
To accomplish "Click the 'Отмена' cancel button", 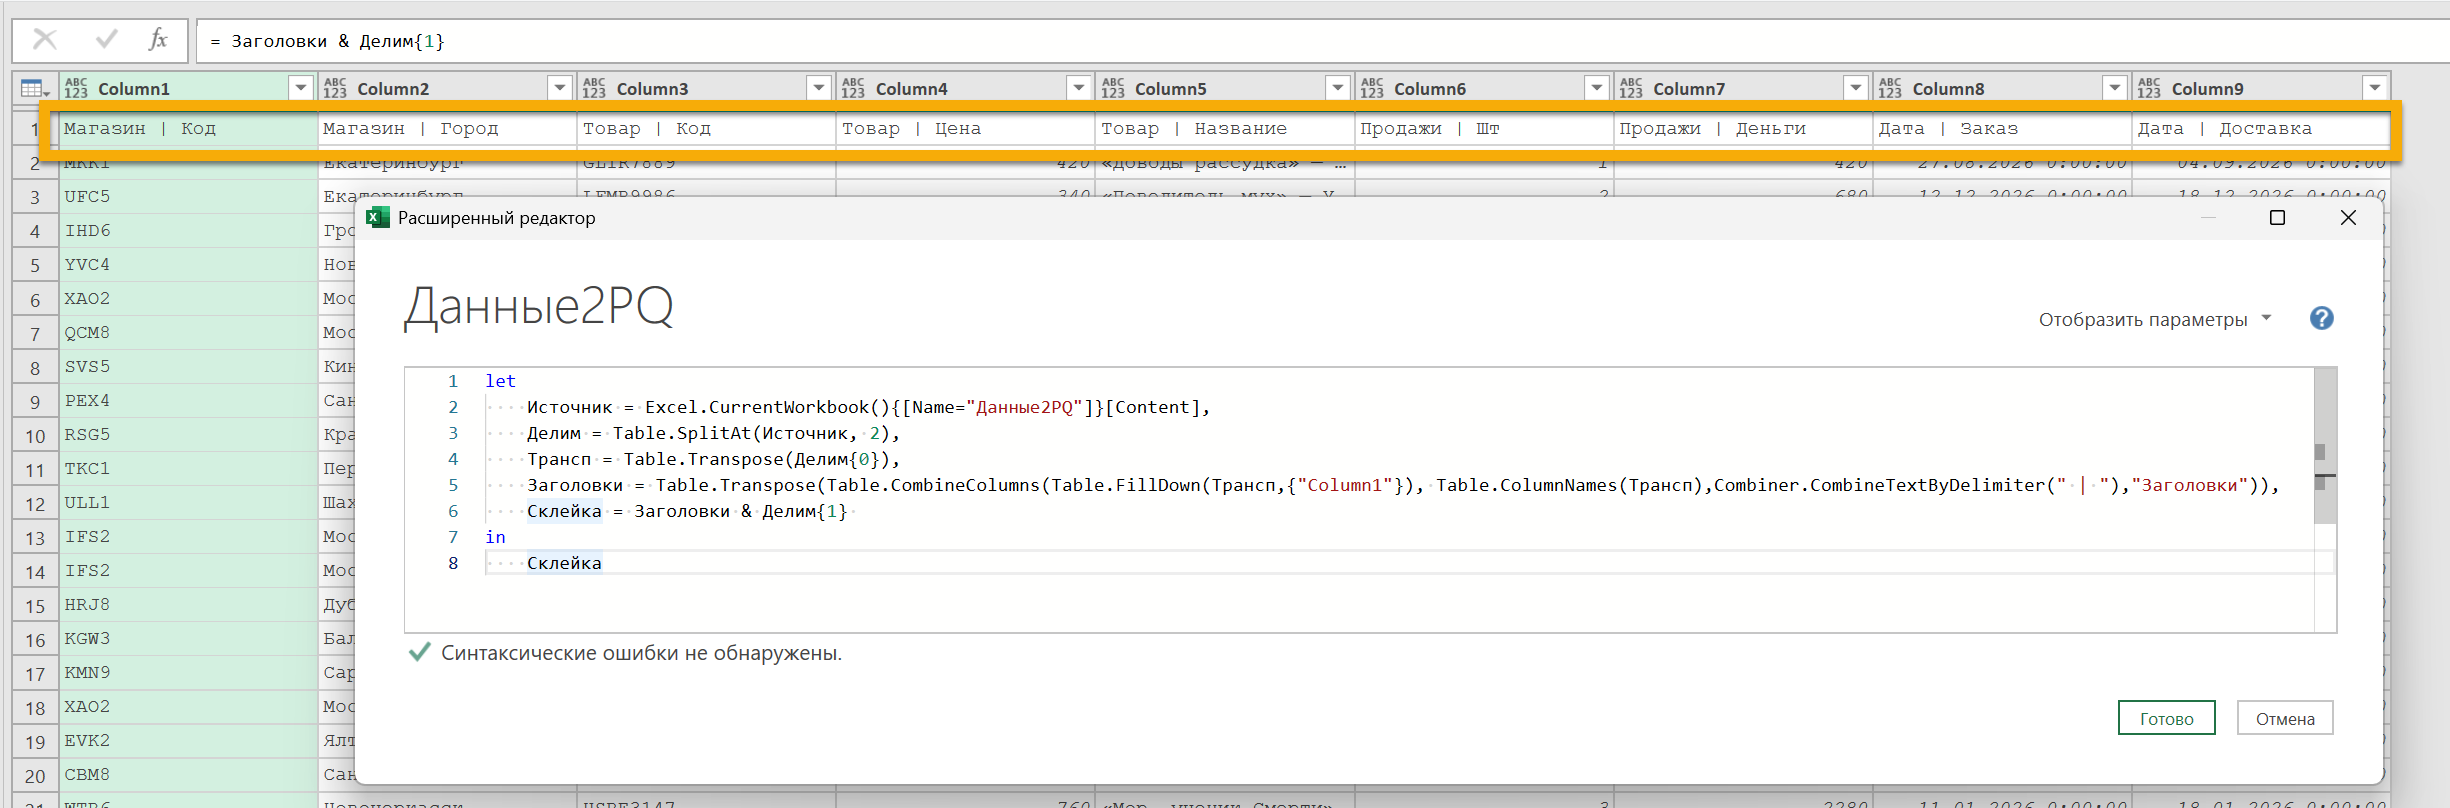I will [2285, 718].
